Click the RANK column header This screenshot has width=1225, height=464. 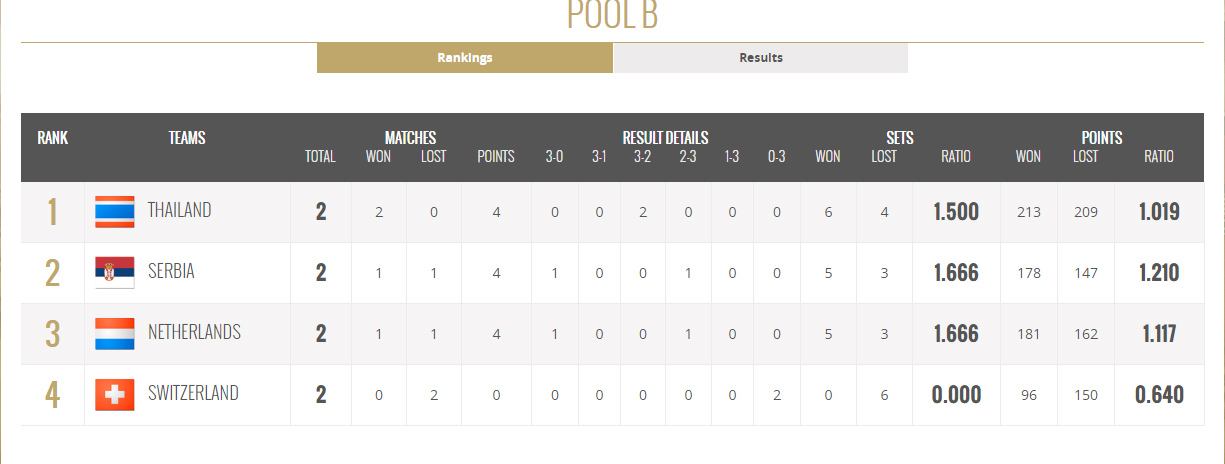(x=53, y=138)
